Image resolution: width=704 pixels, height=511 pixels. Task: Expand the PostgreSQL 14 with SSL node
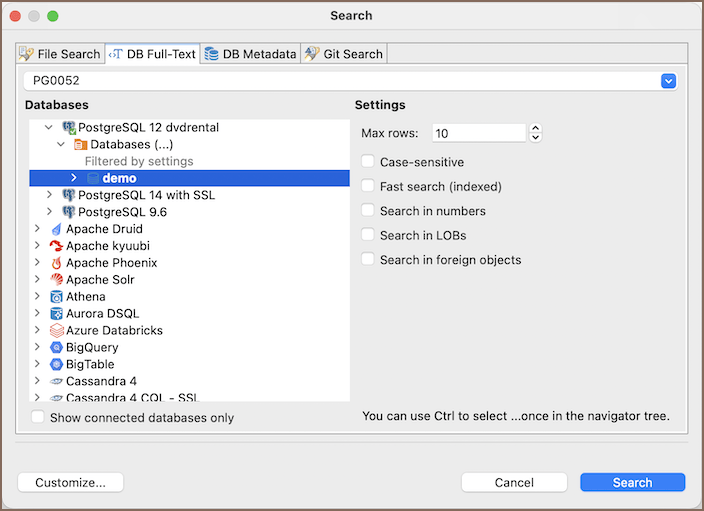[49, 195]
